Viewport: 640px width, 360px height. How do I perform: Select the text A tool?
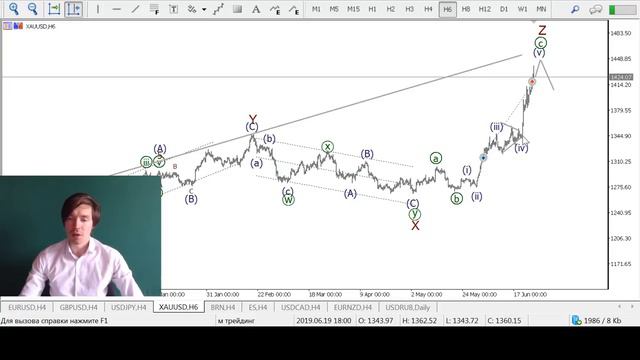(x=256, y=9)
